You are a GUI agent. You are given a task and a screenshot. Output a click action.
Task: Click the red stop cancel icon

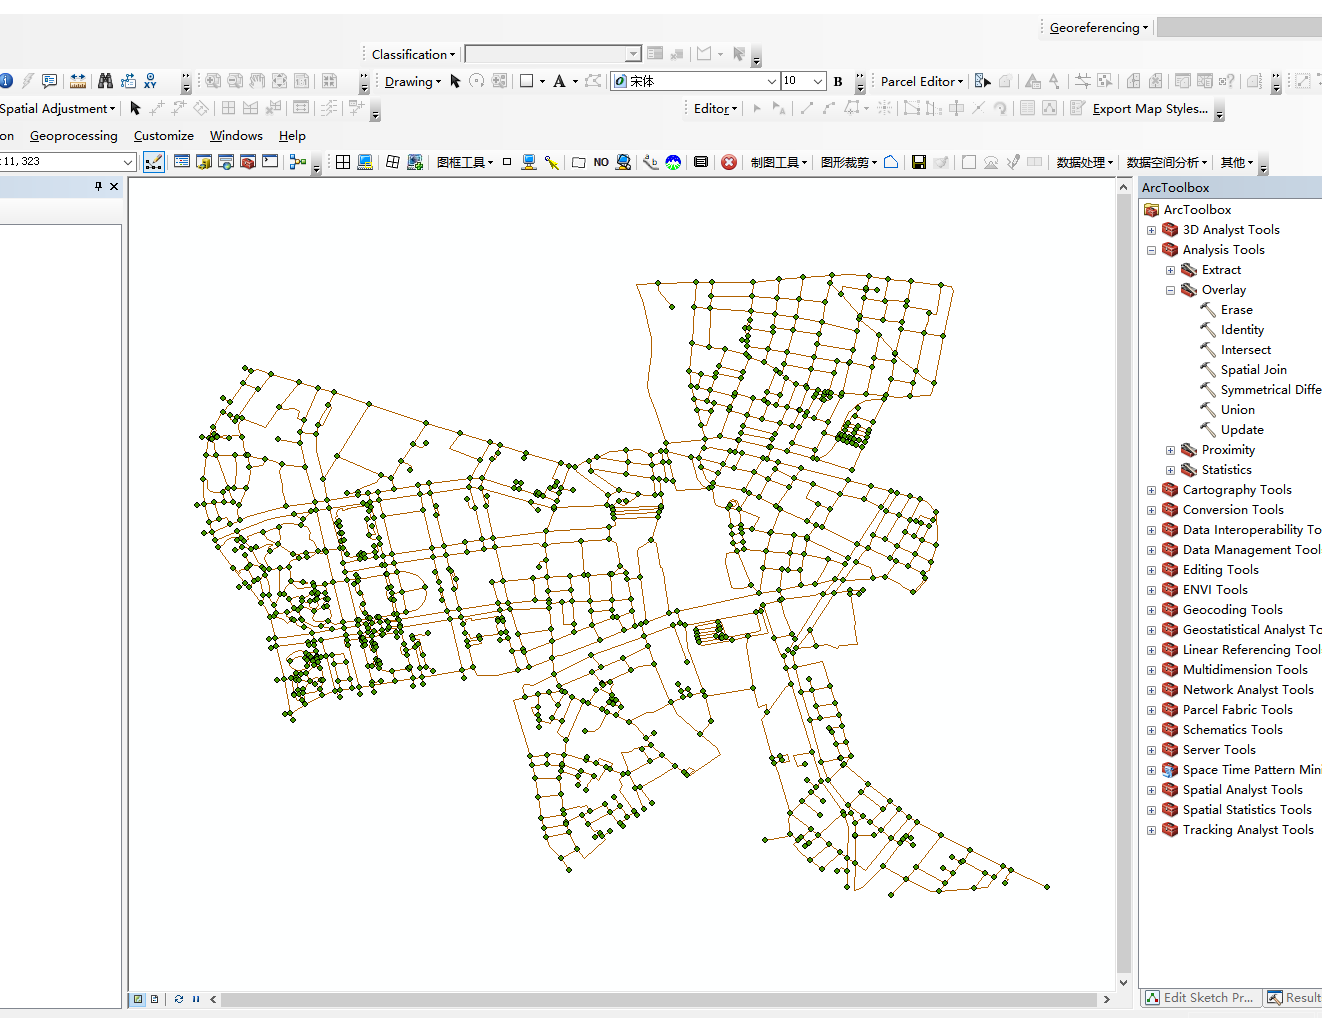729,161
